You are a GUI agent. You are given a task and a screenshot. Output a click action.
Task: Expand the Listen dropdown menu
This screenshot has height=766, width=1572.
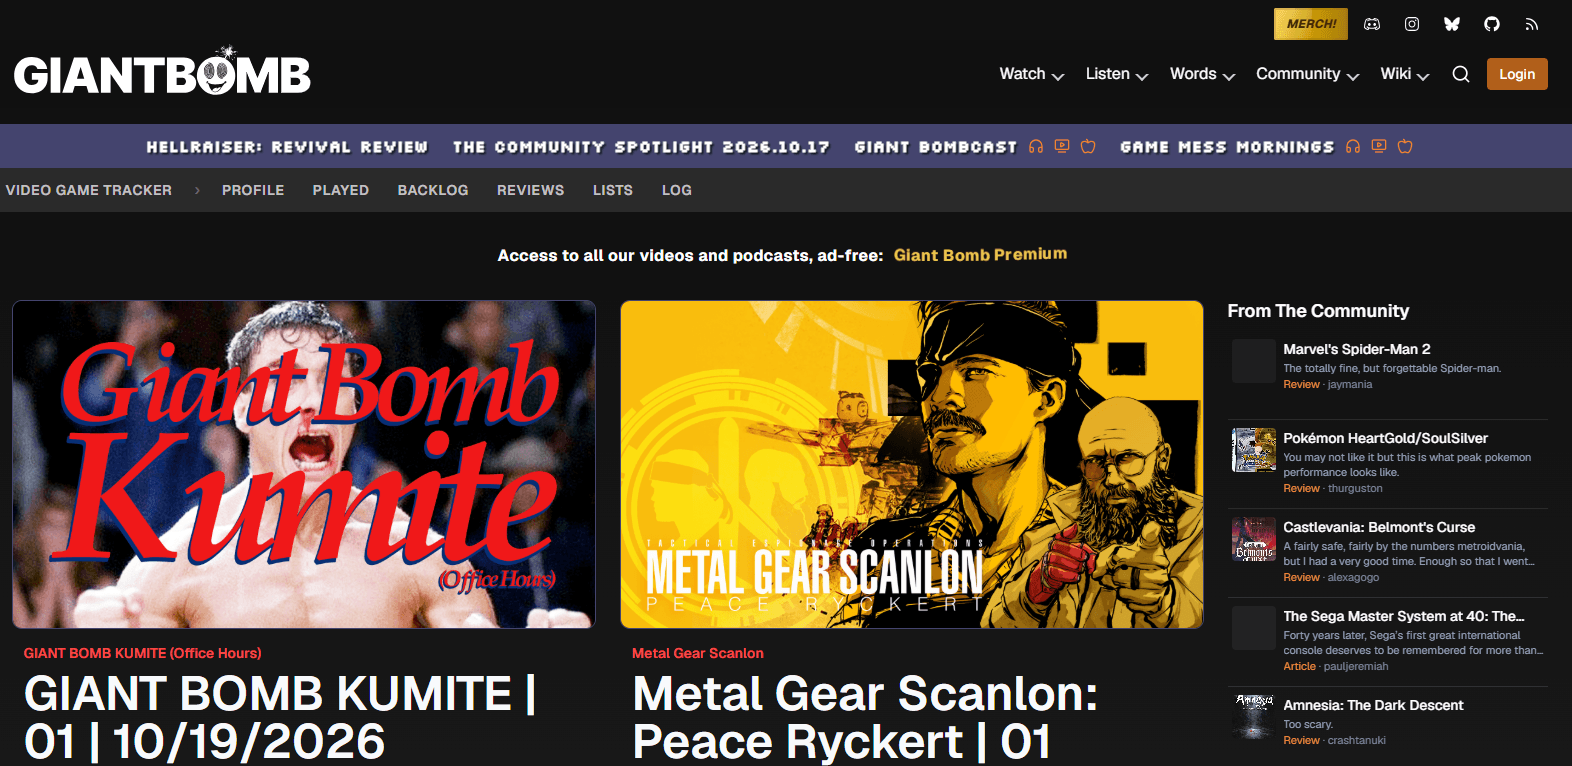point(1117,74)
